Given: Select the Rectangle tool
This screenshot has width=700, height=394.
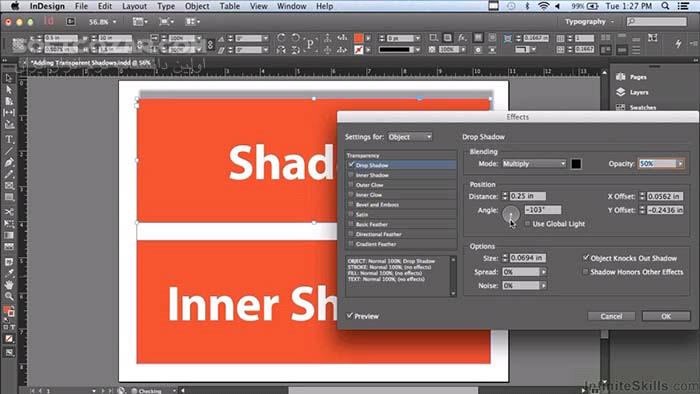Looking at the screenshot, I should (x=8, y=197).
